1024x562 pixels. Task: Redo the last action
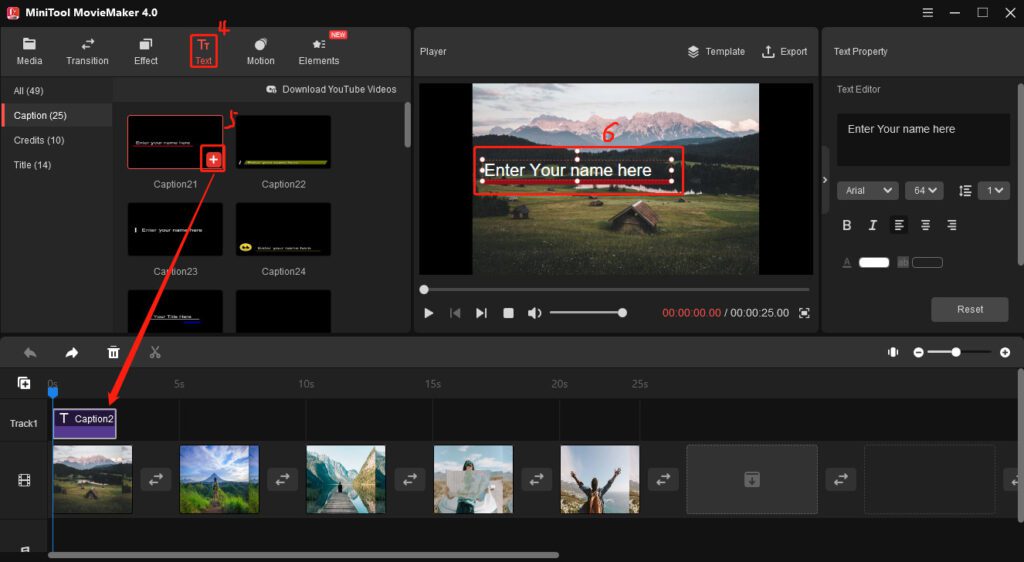72,352
